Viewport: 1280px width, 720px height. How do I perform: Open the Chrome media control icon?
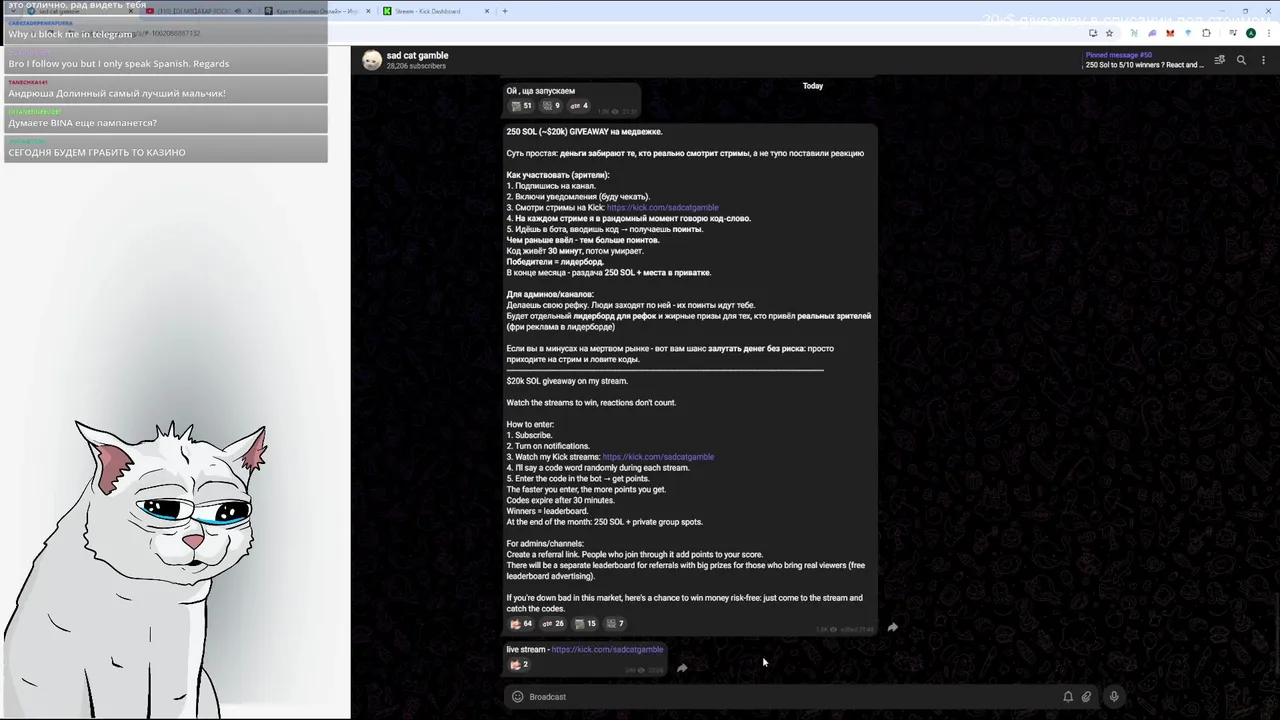(x=1231, y=33)
